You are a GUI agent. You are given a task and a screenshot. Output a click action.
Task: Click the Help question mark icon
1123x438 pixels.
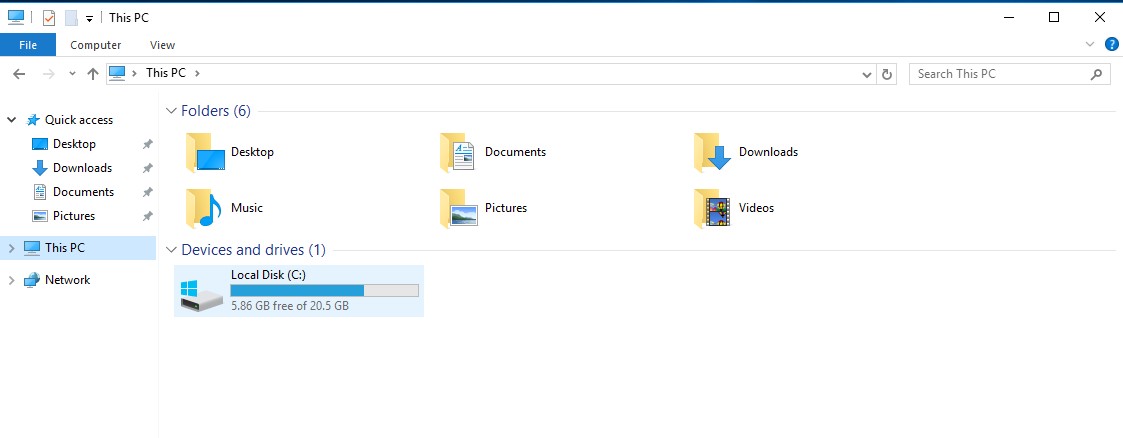(1111, 44)
